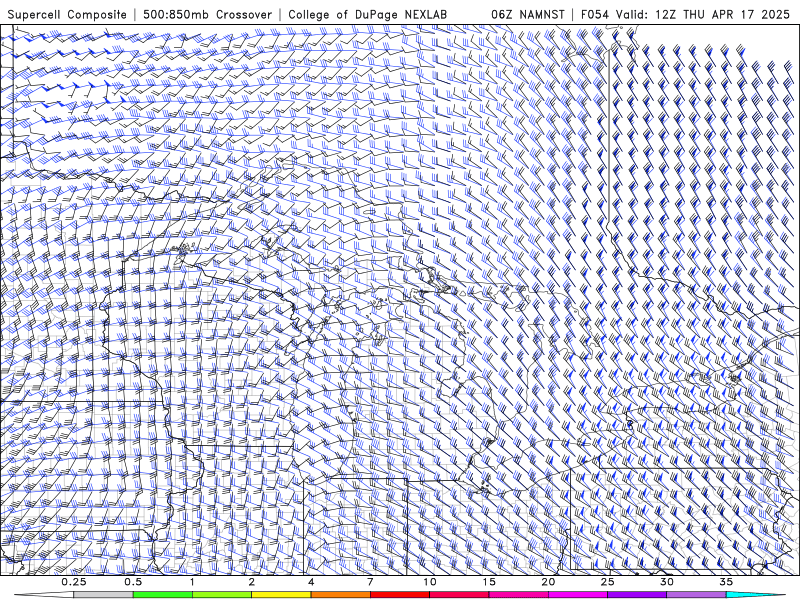The width and height of the screenshot is (800, 600).
Task: Select the orange 4–7 color bar segment
Action: point(340,595)
